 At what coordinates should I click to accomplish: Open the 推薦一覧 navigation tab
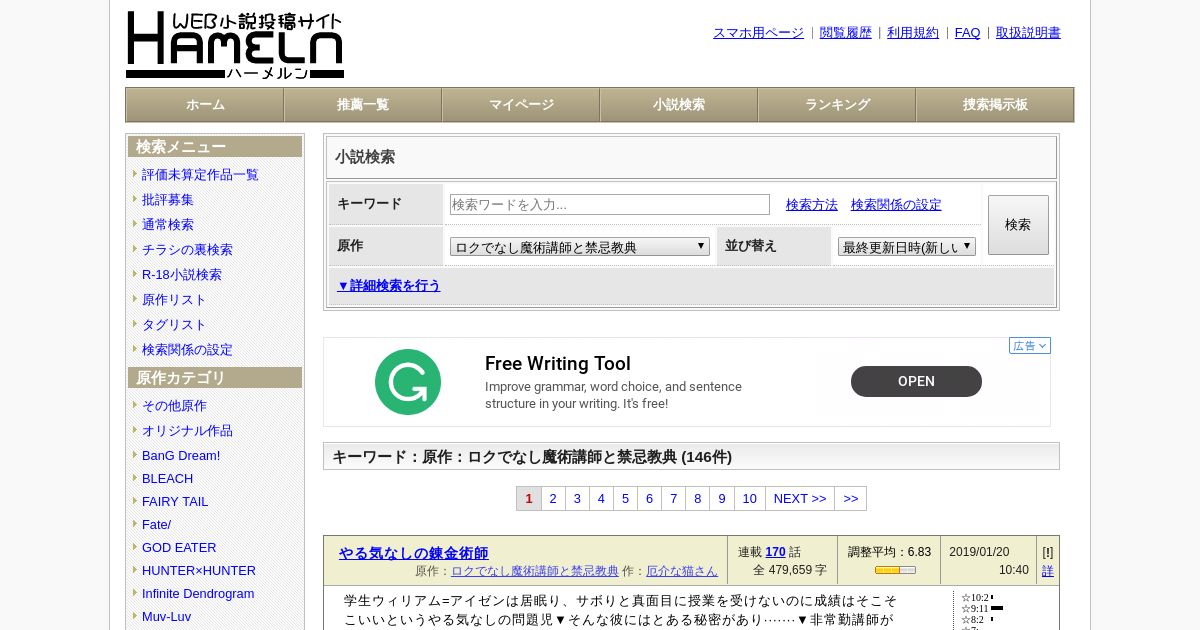[363, 105]
